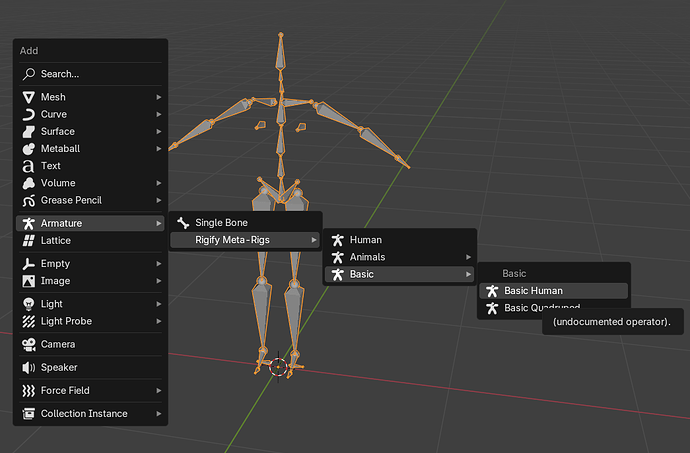Click the Animals submenu arrow
The height and width of the screenshot is (453, 690).
click(469, 257)
